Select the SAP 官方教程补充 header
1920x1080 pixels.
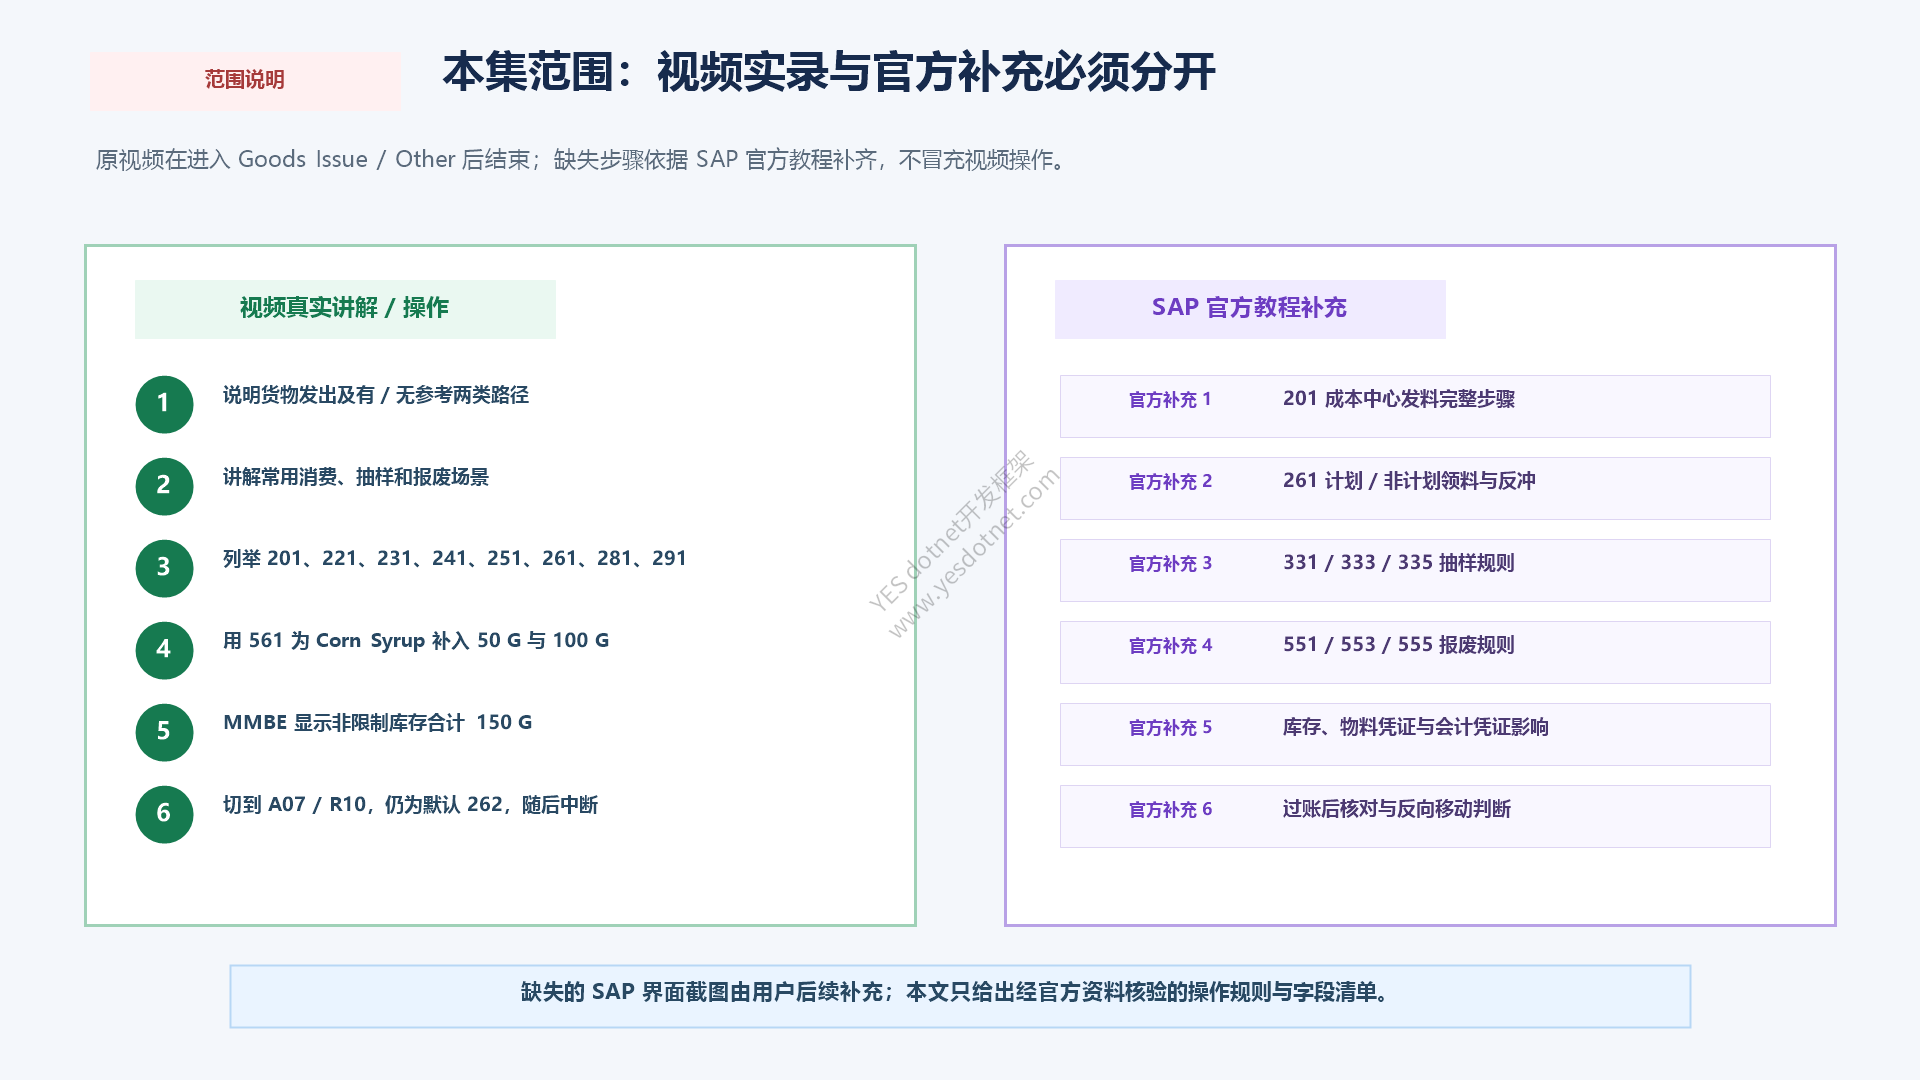(x=1249, y=308)
